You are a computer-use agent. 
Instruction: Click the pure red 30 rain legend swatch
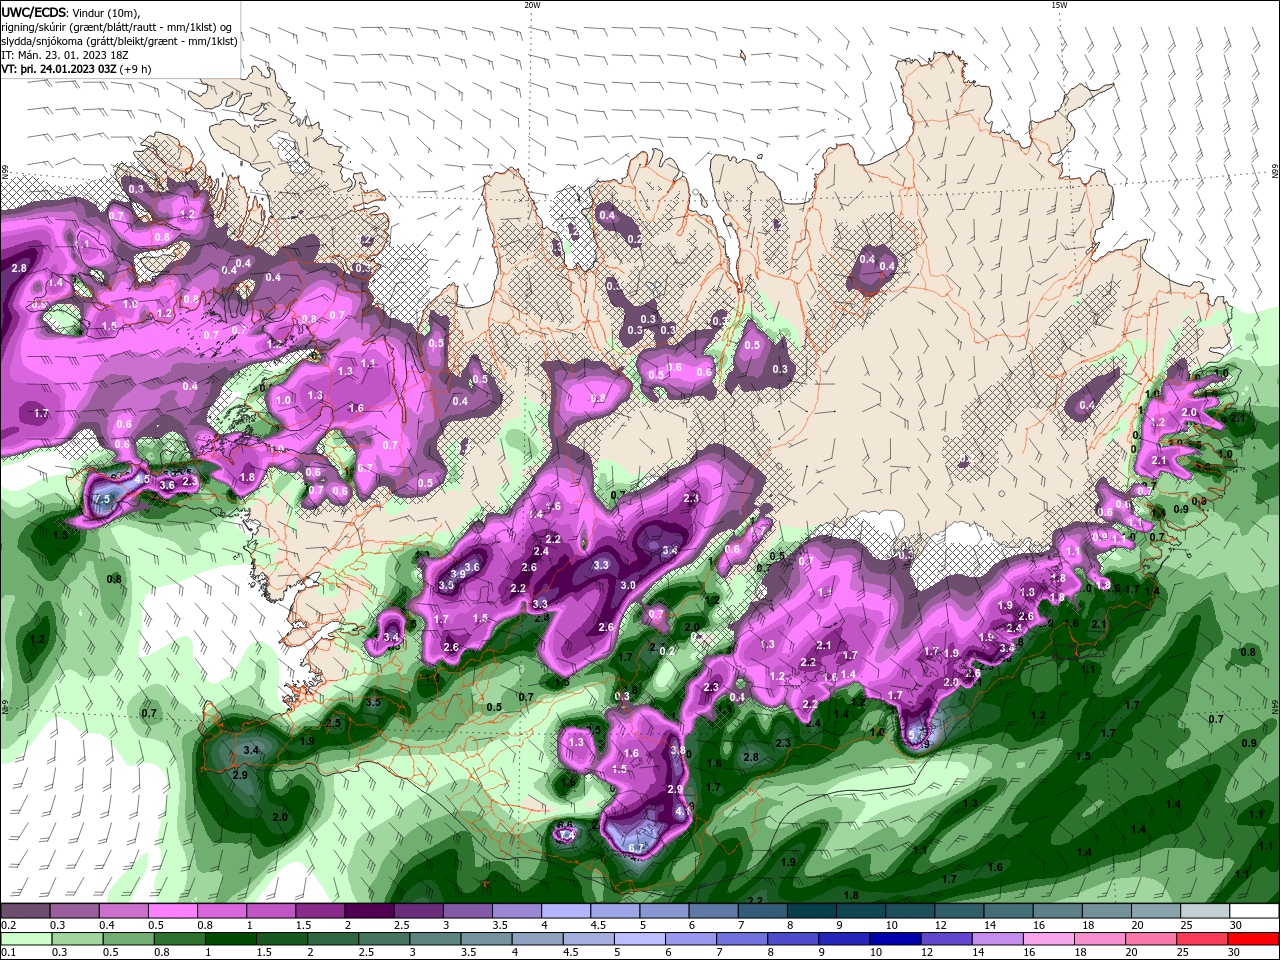point(1254,939)
